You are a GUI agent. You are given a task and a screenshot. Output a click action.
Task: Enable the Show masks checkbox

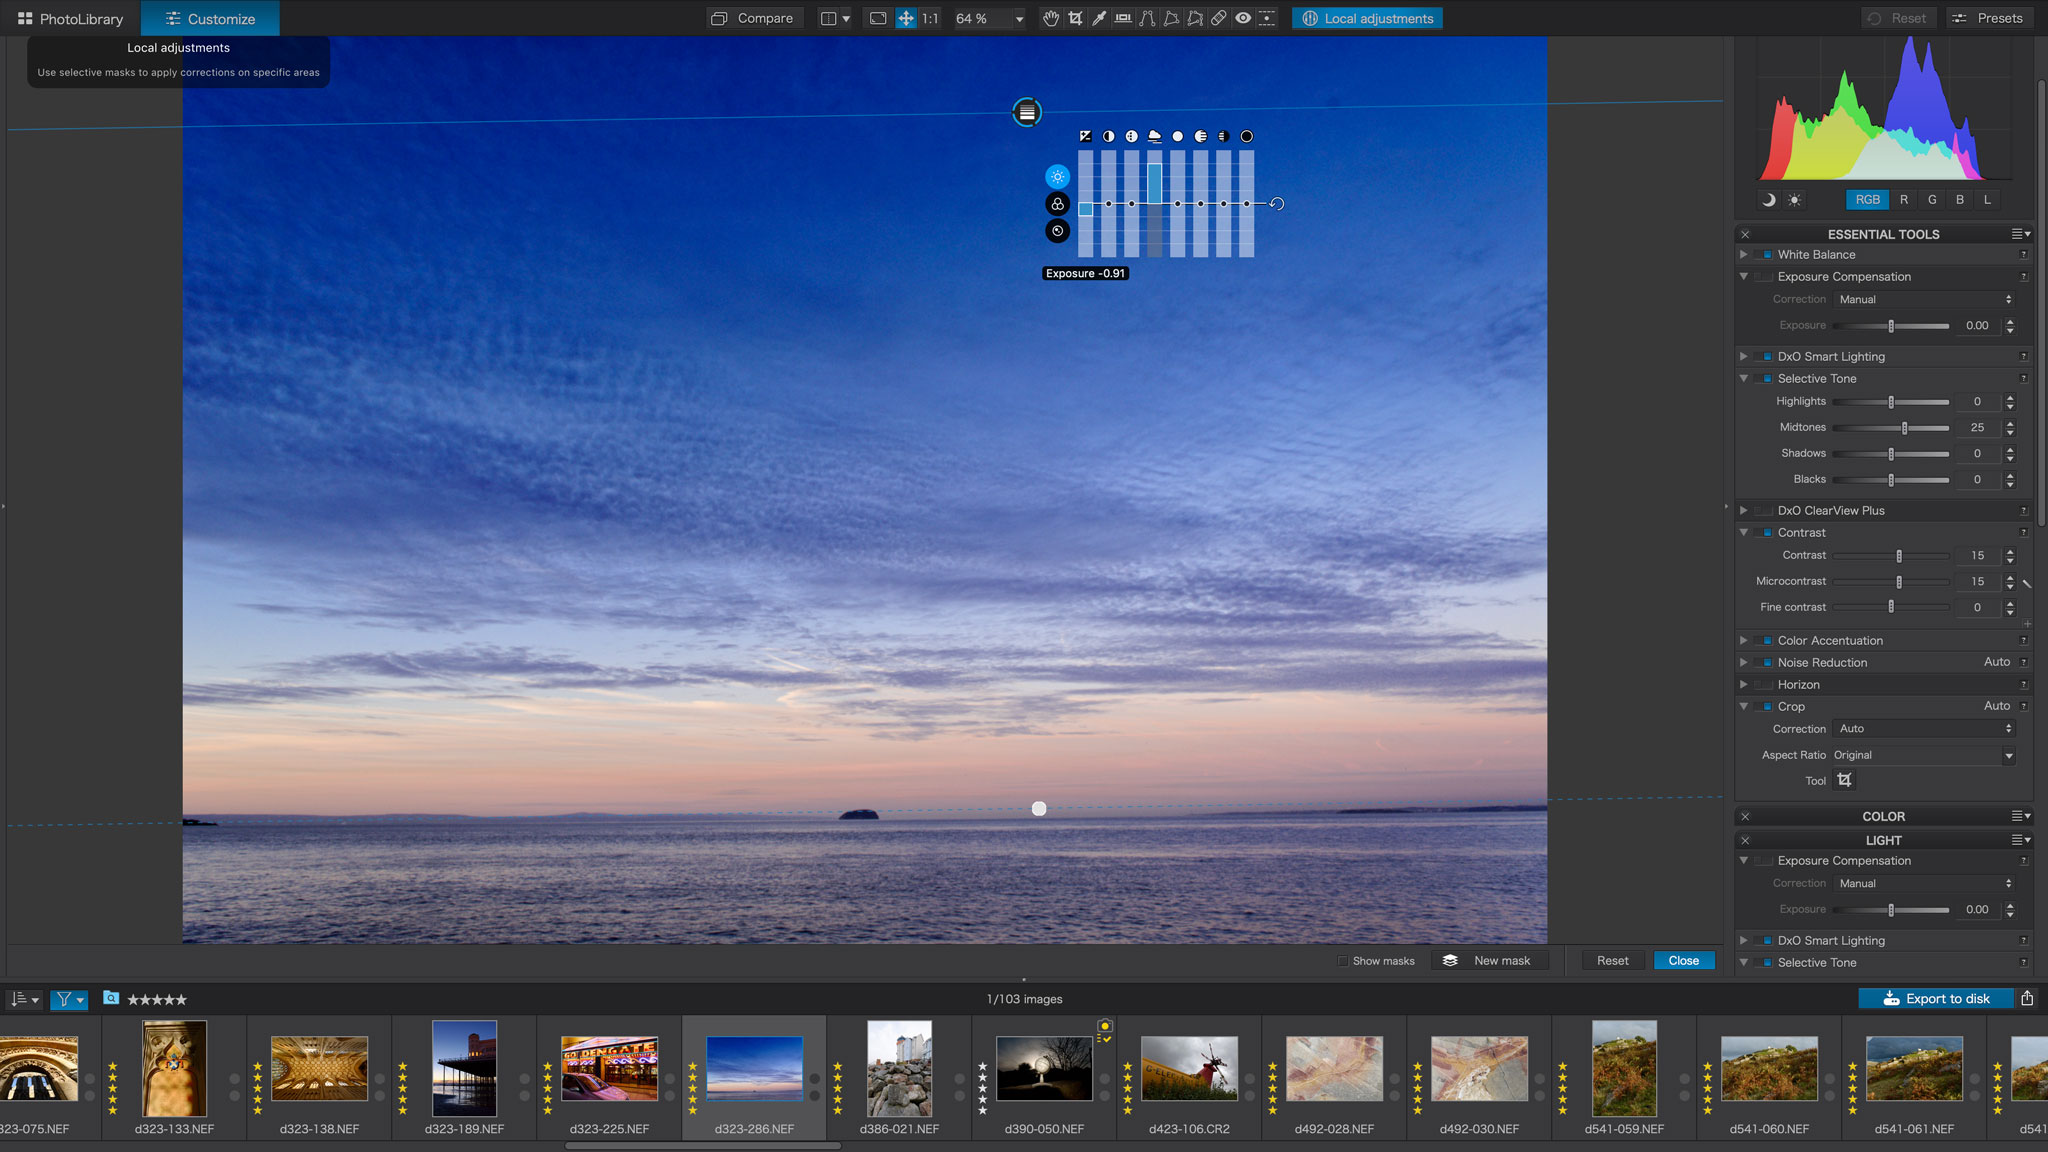pyautogui.click(x=1343, y=961)
